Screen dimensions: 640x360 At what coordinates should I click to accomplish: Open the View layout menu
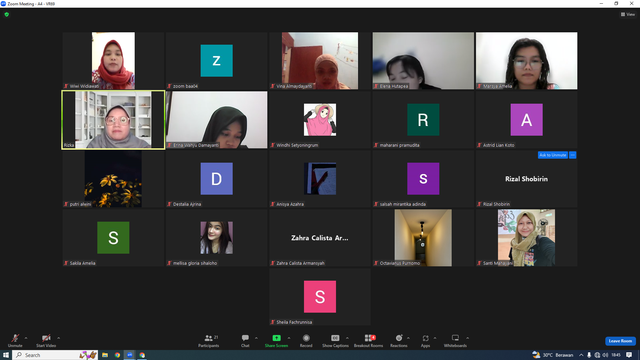628,14
